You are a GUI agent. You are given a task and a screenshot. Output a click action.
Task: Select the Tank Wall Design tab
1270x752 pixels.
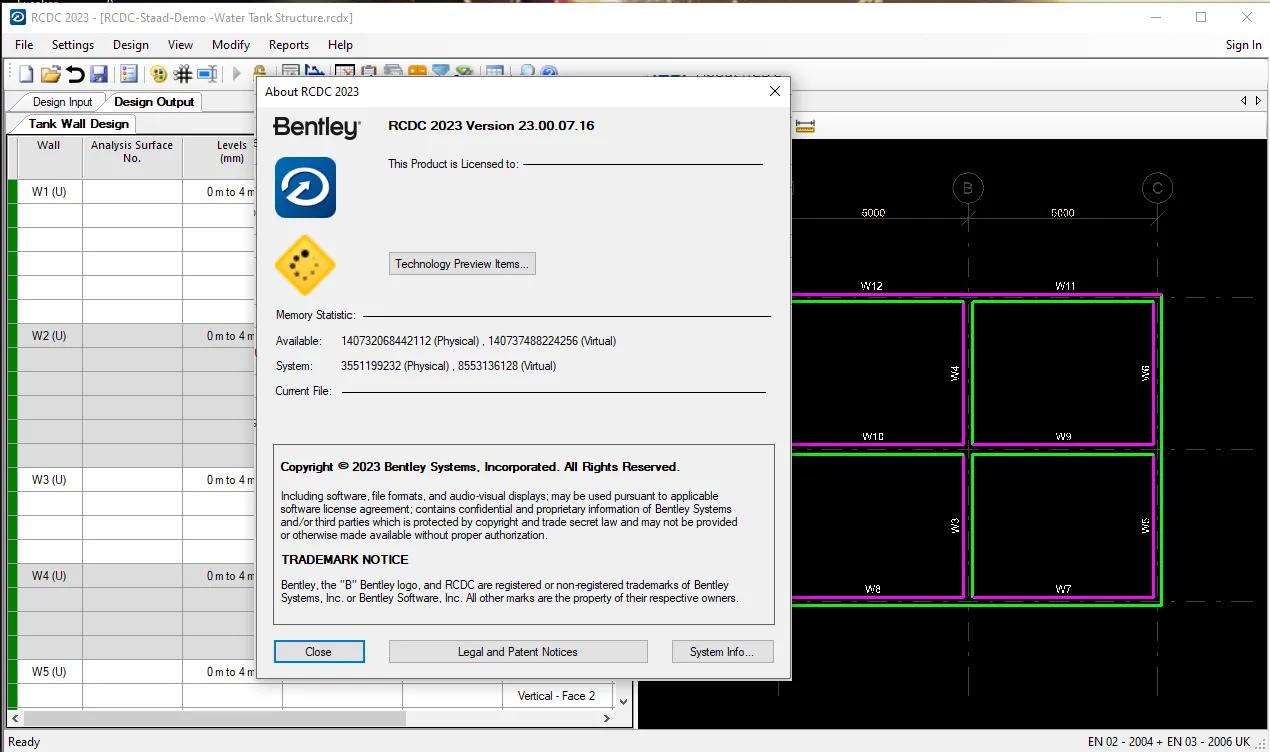click(x=79, y=124)
